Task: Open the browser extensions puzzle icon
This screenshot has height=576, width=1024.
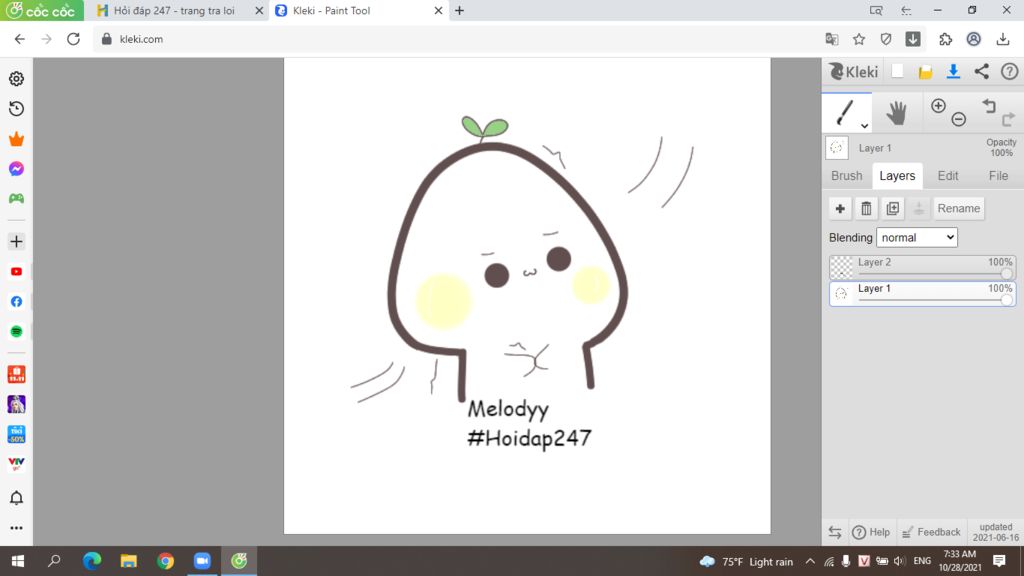Action: click(946, 39)
